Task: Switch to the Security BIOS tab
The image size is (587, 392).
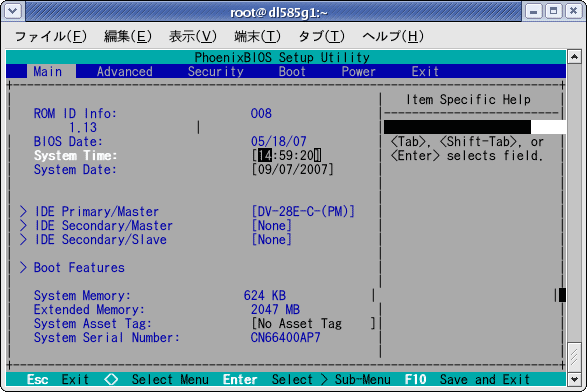Action: [x=216, y=72]
